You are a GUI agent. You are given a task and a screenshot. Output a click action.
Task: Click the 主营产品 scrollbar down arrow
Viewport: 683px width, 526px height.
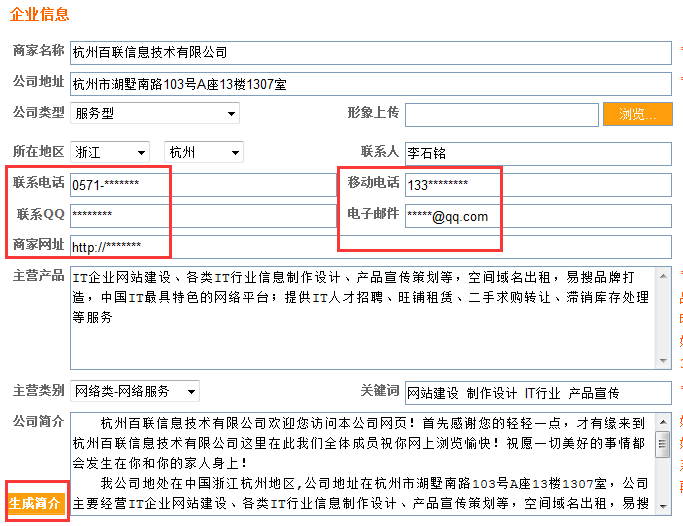coord(662,360)
